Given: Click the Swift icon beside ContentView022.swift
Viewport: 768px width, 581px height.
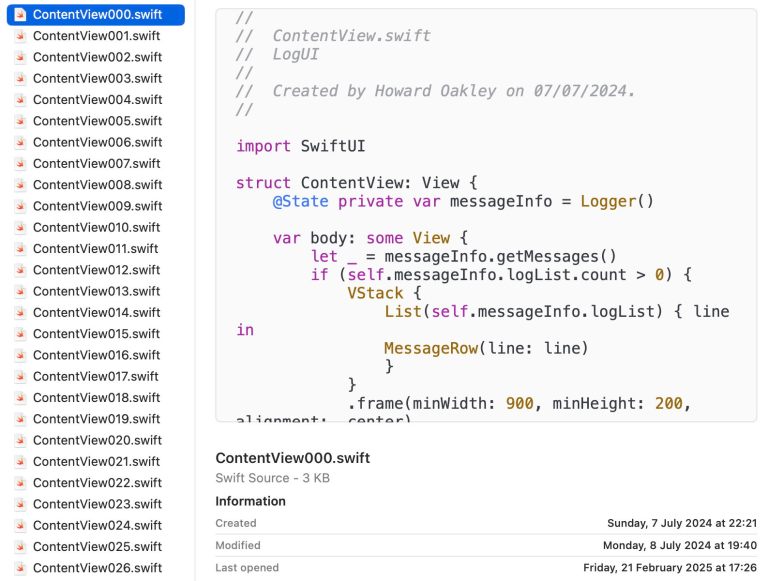Looking at the screenshot, I should pos(20,483).
